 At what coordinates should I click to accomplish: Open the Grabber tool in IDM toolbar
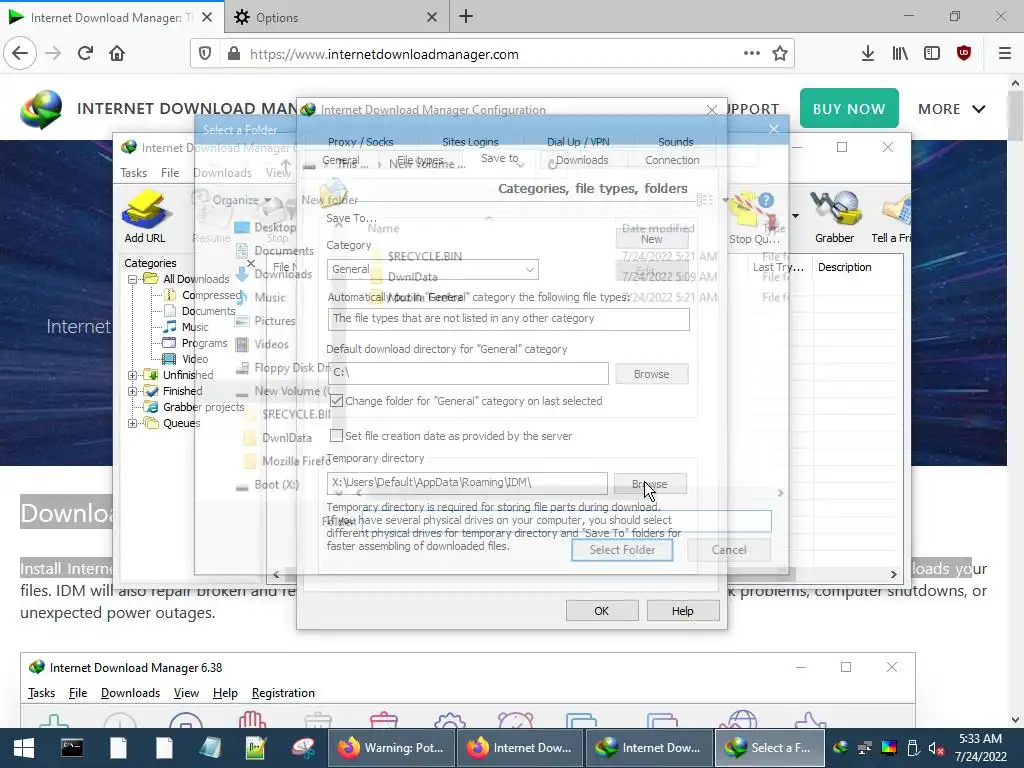pyautogui.click(x=834, y=217)
